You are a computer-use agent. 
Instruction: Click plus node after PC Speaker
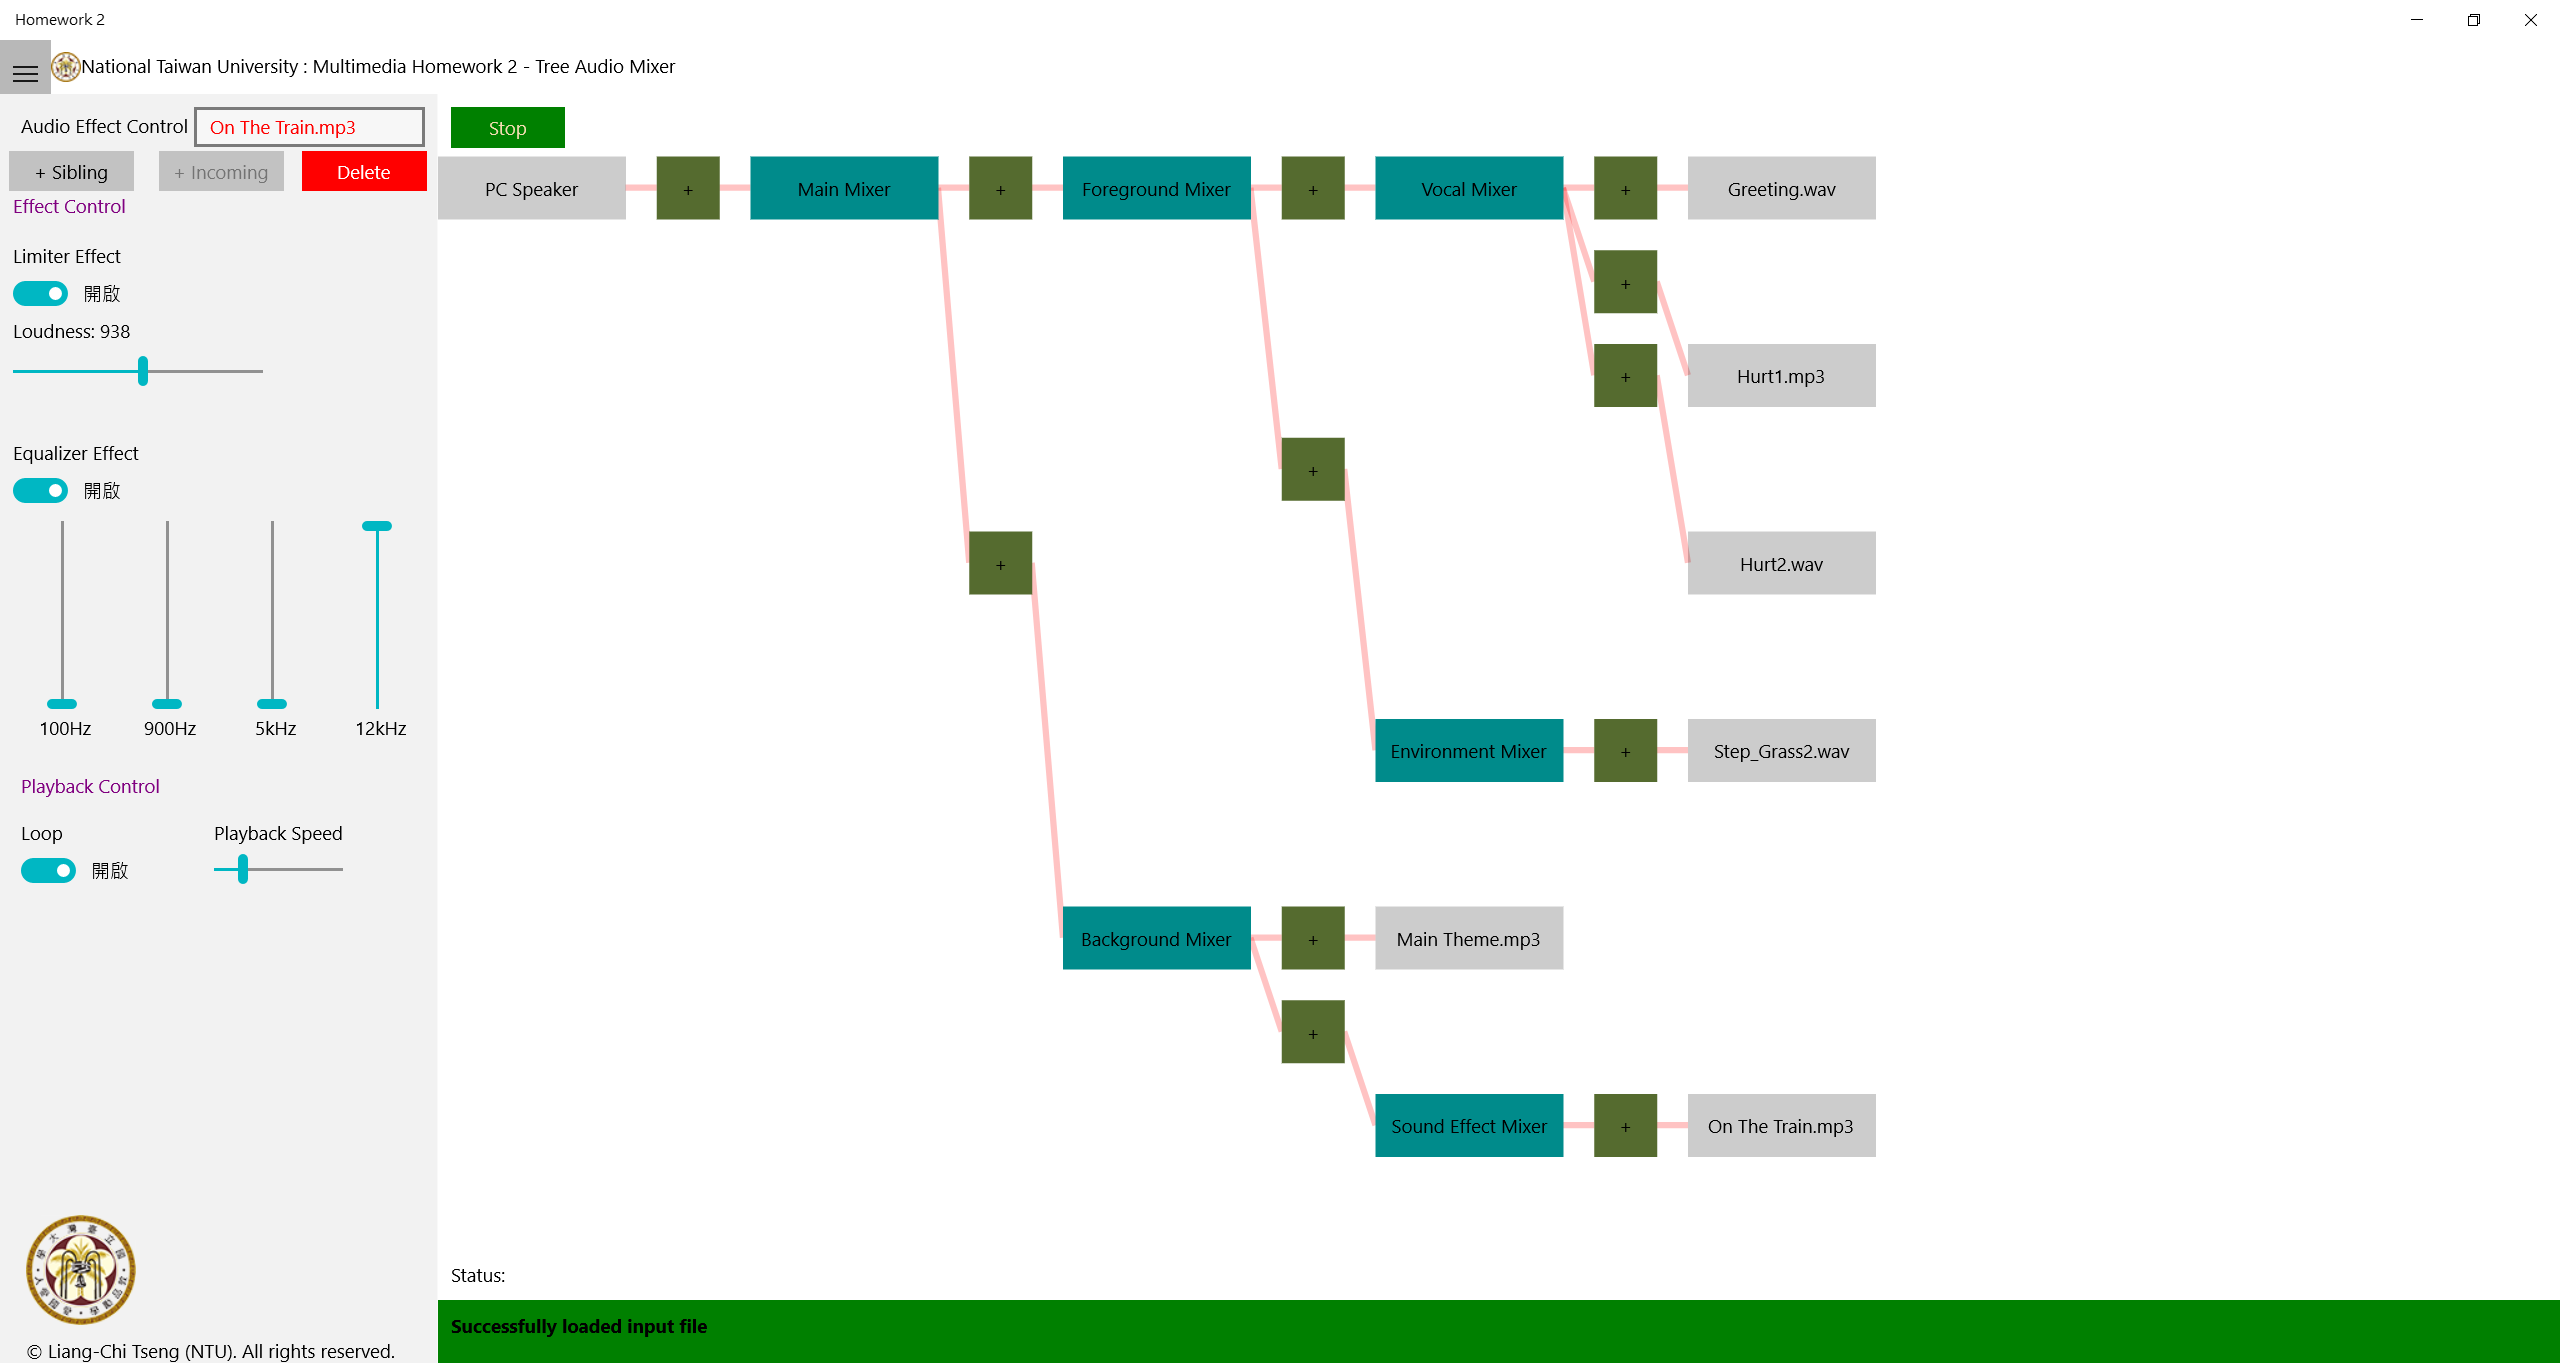[x=688, y=189]
